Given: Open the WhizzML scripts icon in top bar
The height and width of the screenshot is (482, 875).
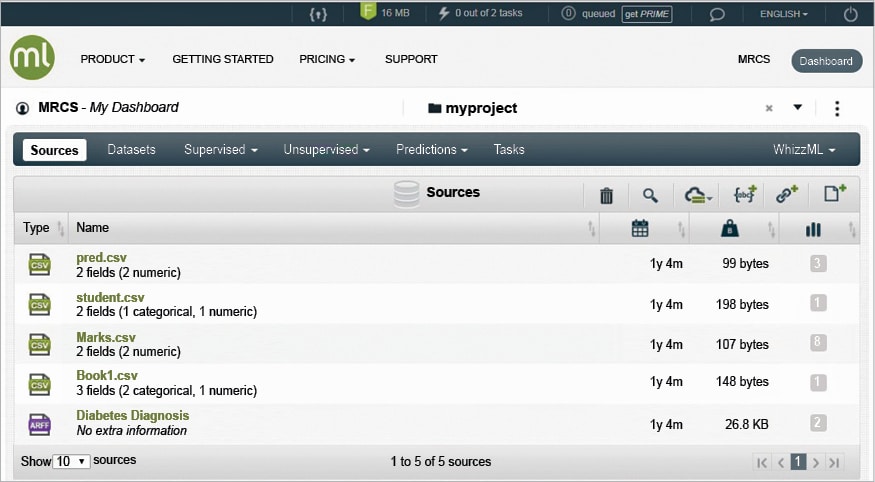Looking at the screenshot, I should point(318,14).
